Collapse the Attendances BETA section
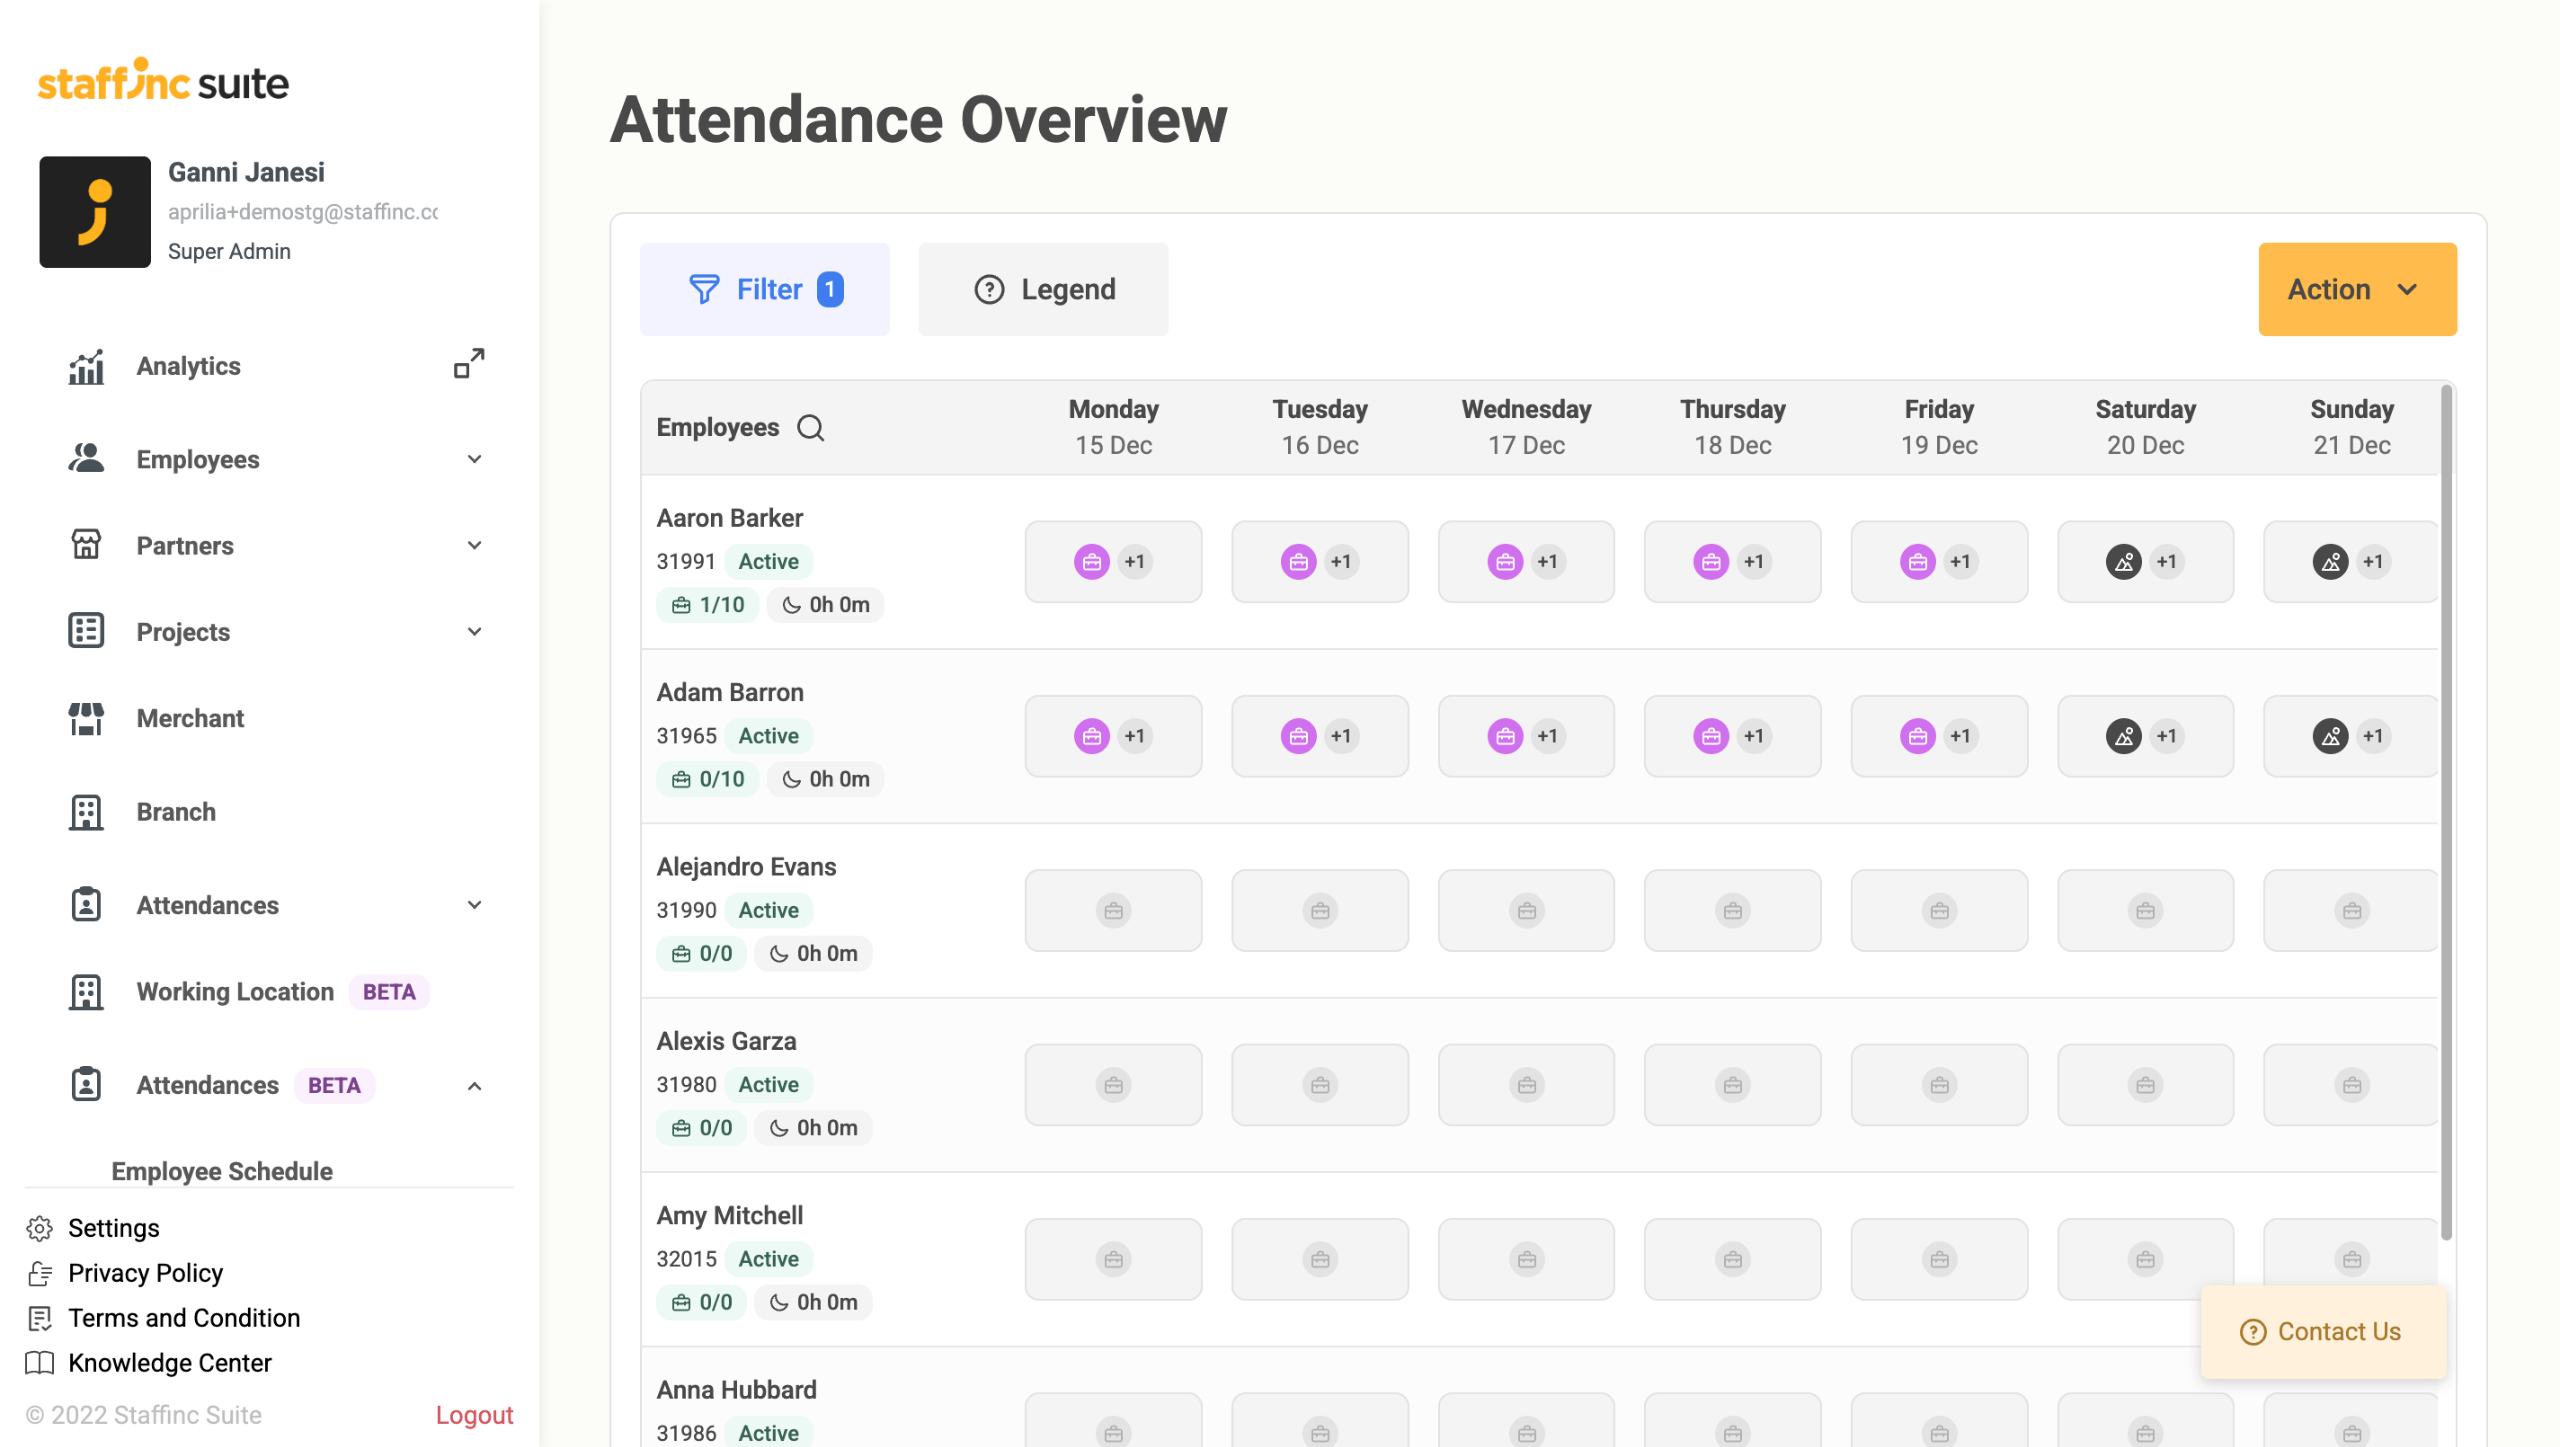 point(474,1086)
